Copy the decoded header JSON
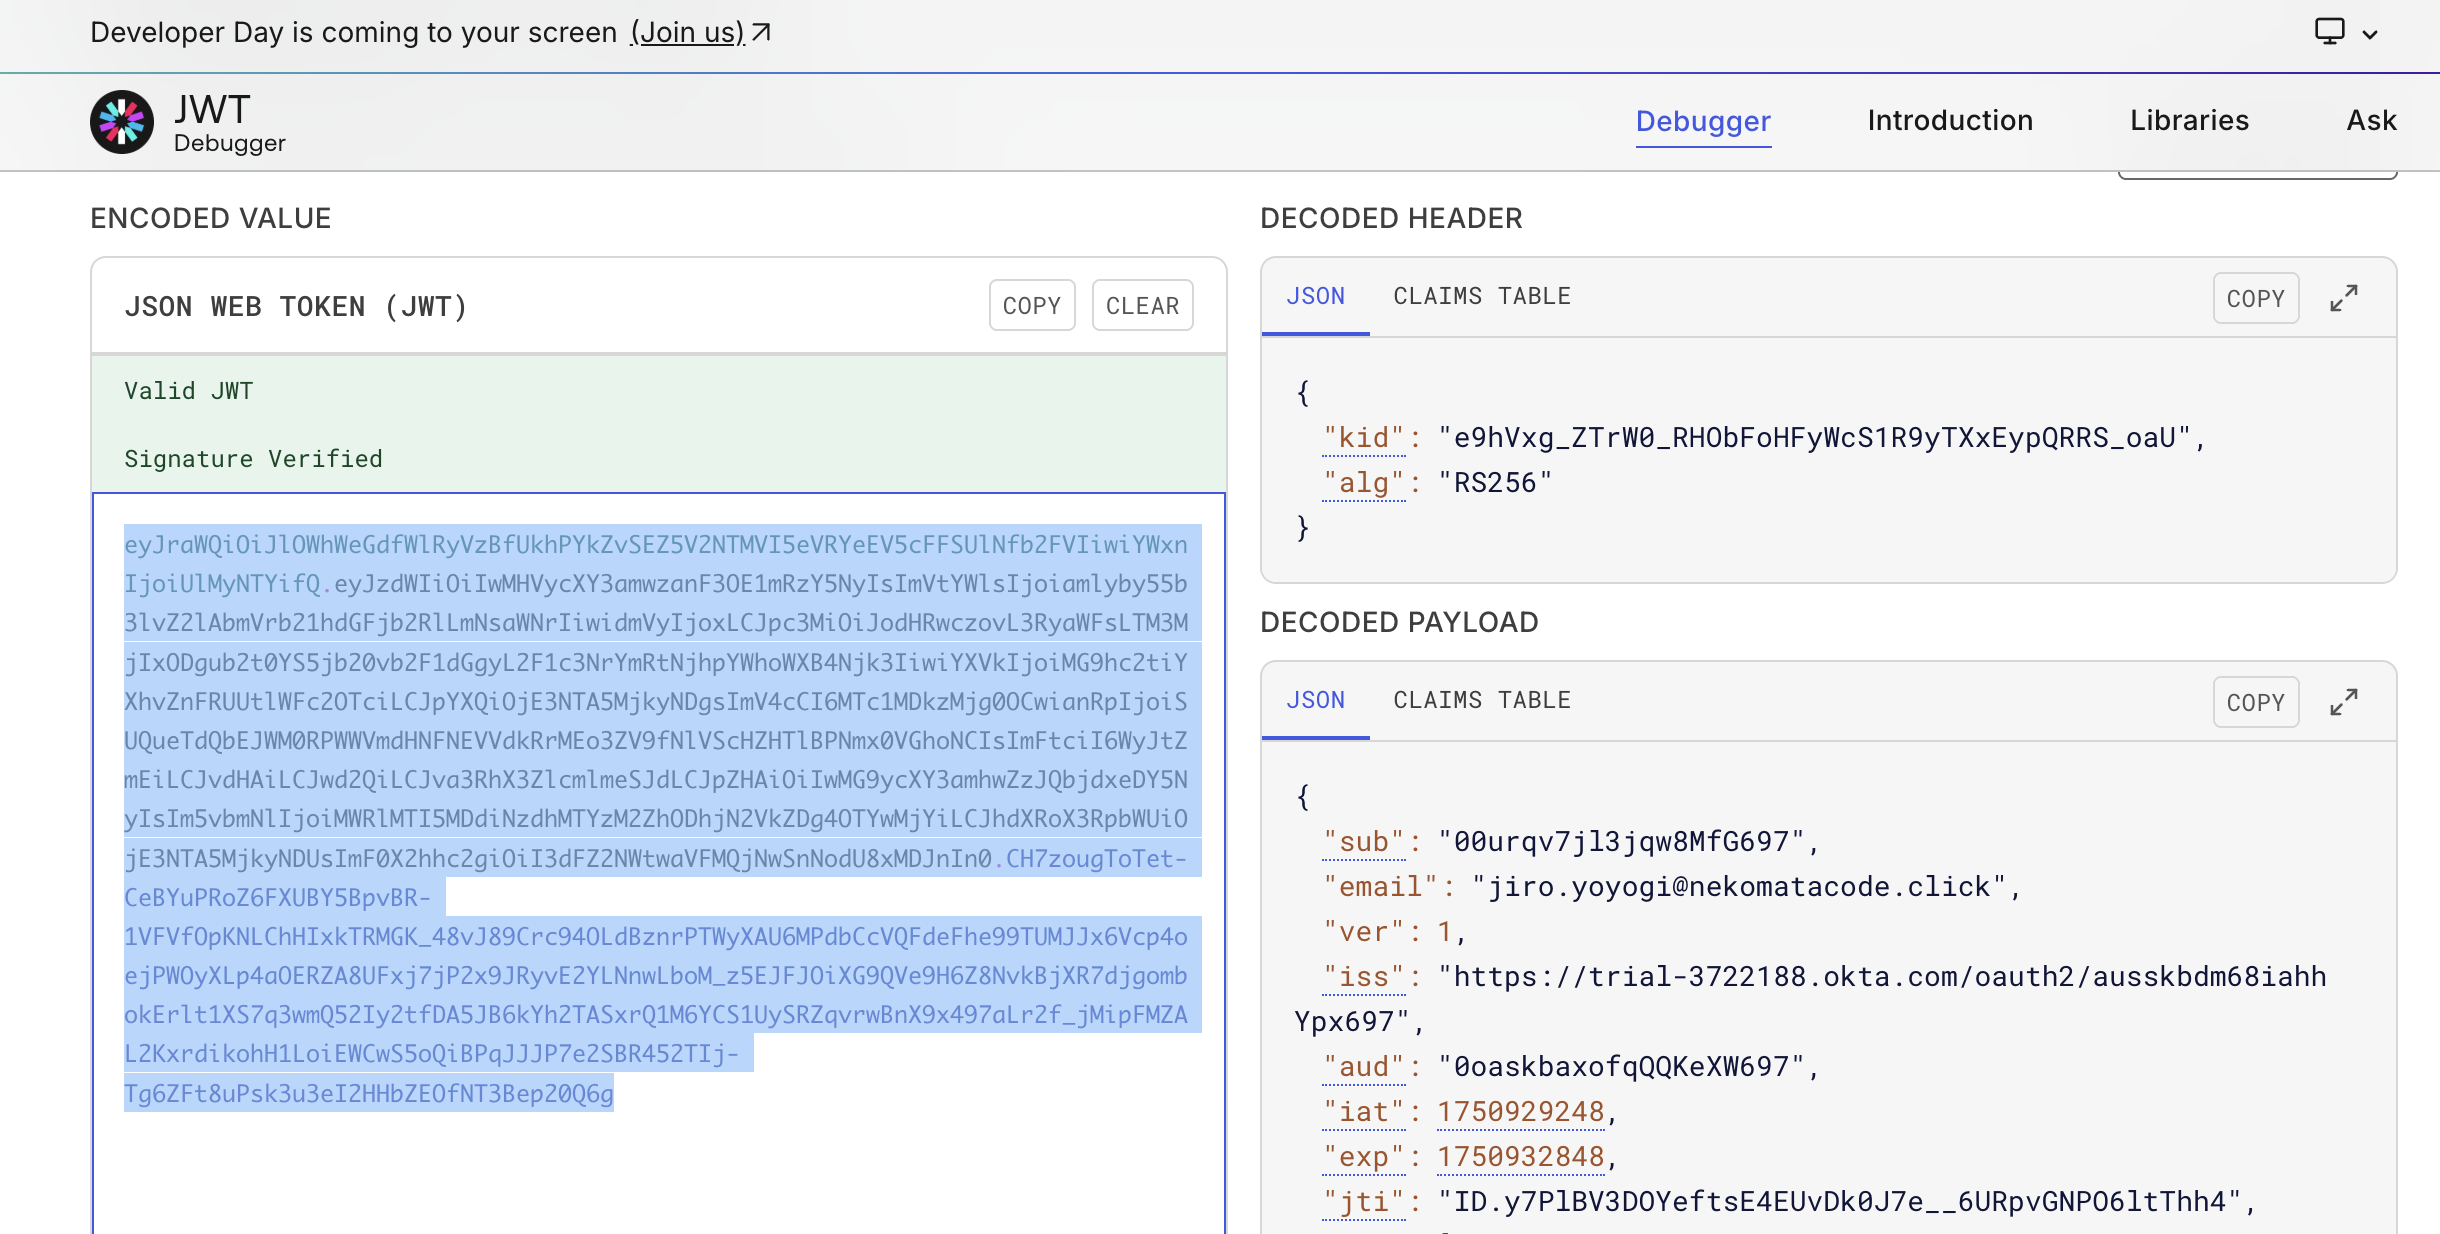Image resolution: width=2440 pixels, height=1234 pixels. [x=2255, y=298]
